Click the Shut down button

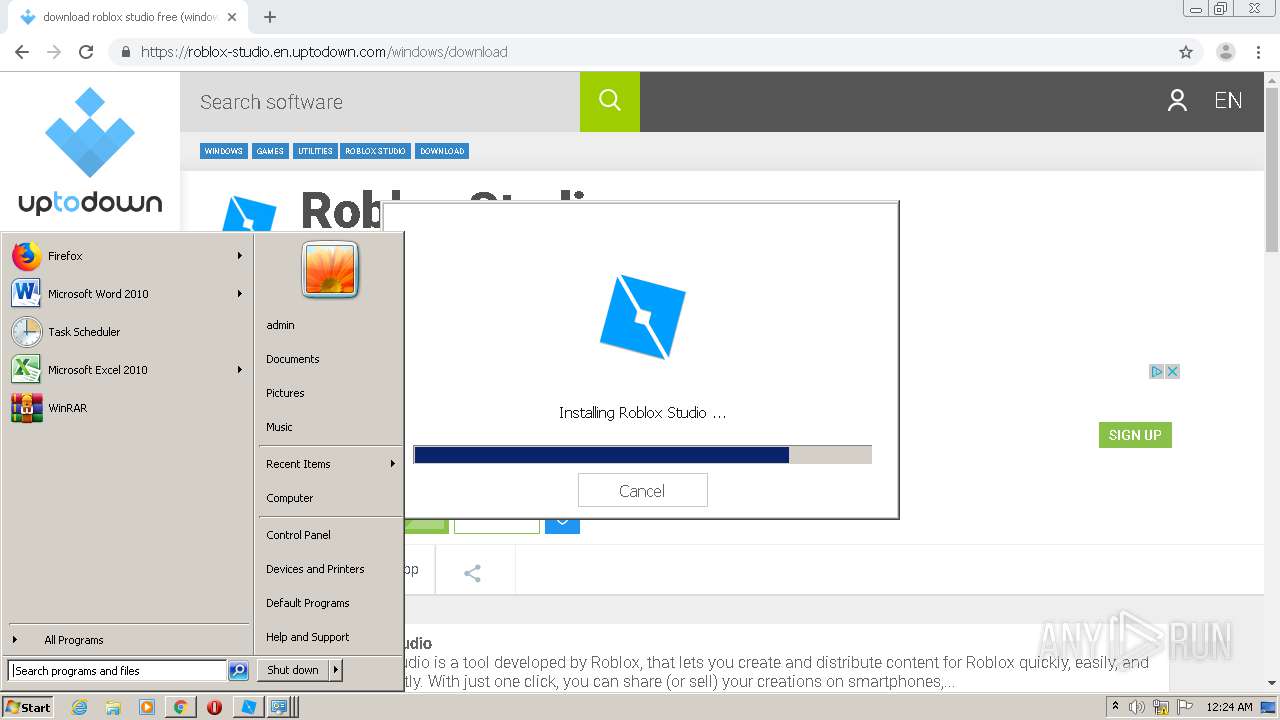point(293,670)
